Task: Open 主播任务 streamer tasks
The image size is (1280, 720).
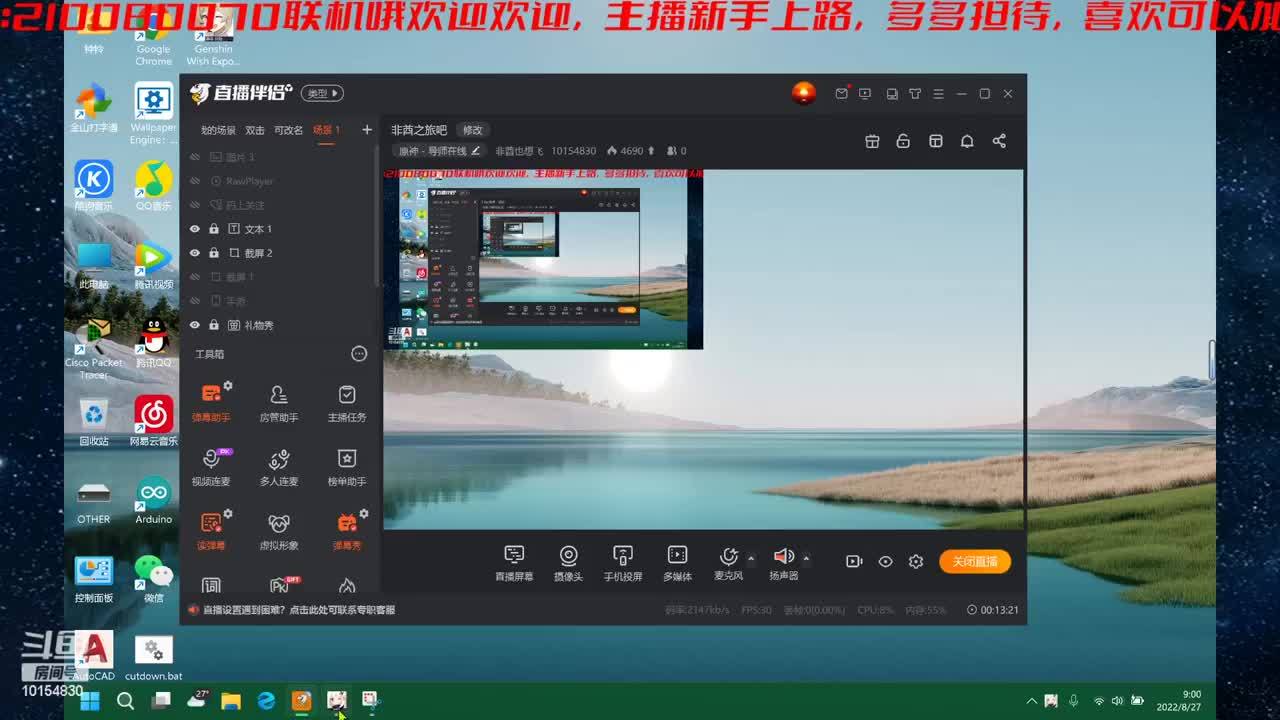Action: [347, 401]
